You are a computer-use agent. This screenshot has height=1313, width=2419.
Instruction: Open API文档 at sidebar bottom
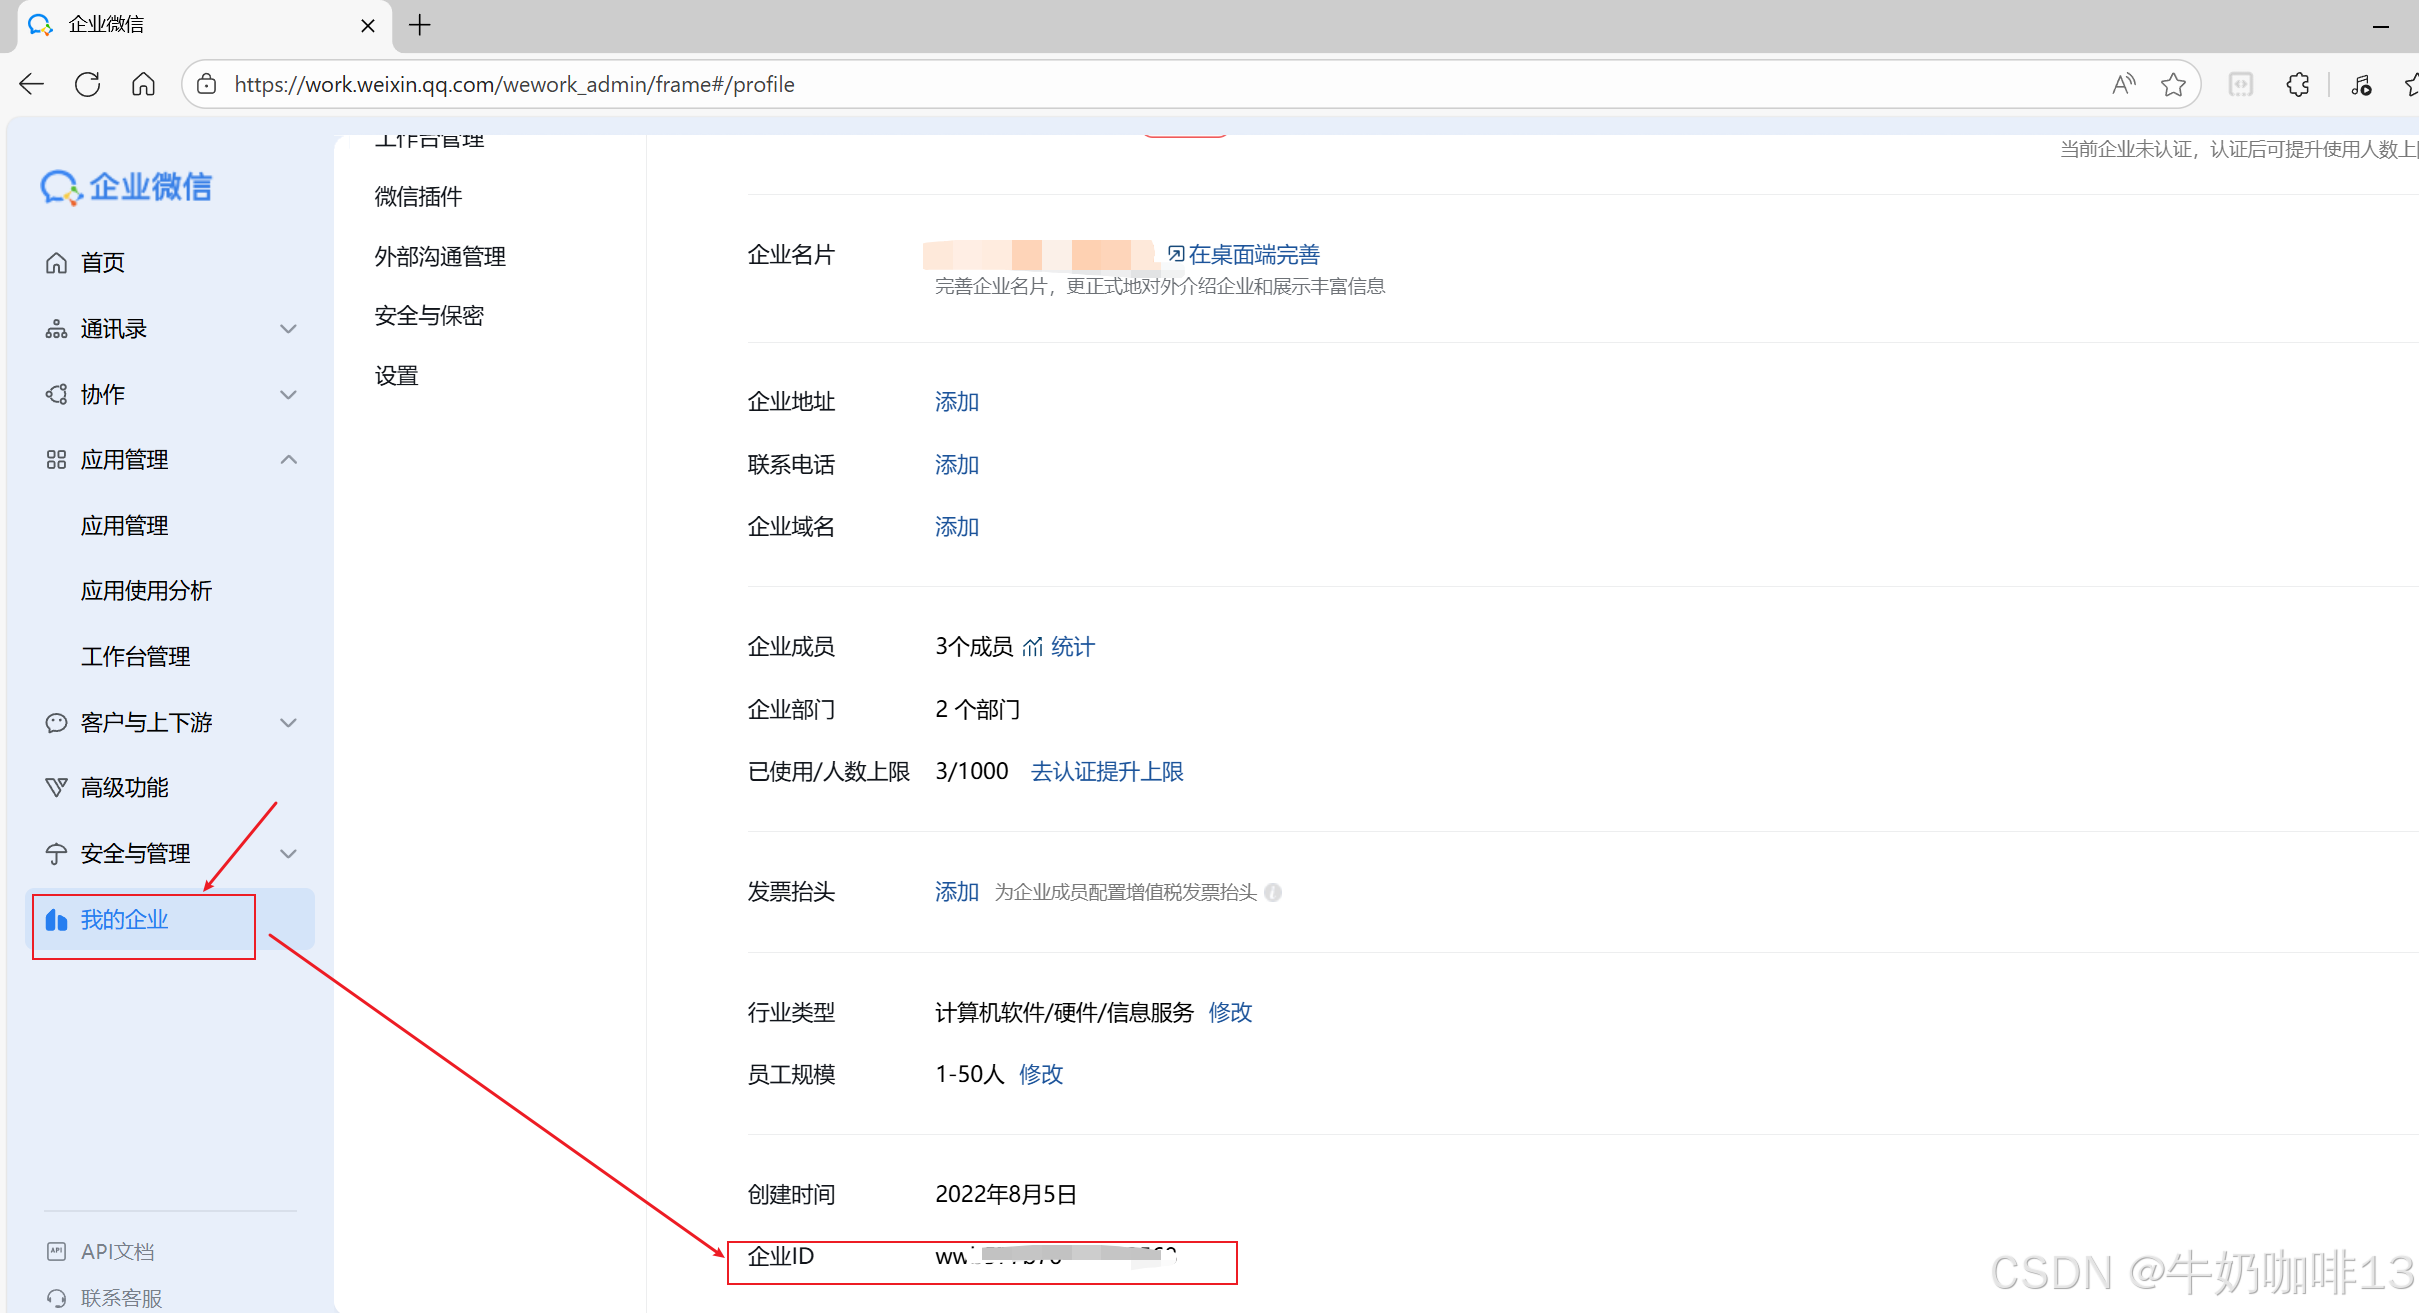point(117,1251)
